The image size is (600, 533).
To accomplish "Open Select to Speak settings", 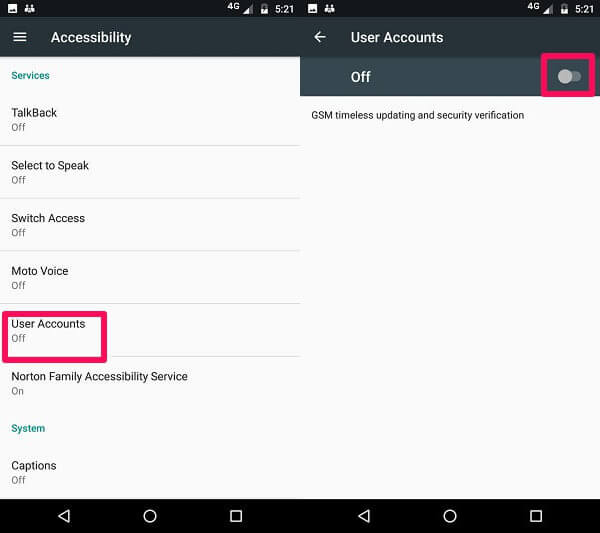I will (x=150, y=172).
